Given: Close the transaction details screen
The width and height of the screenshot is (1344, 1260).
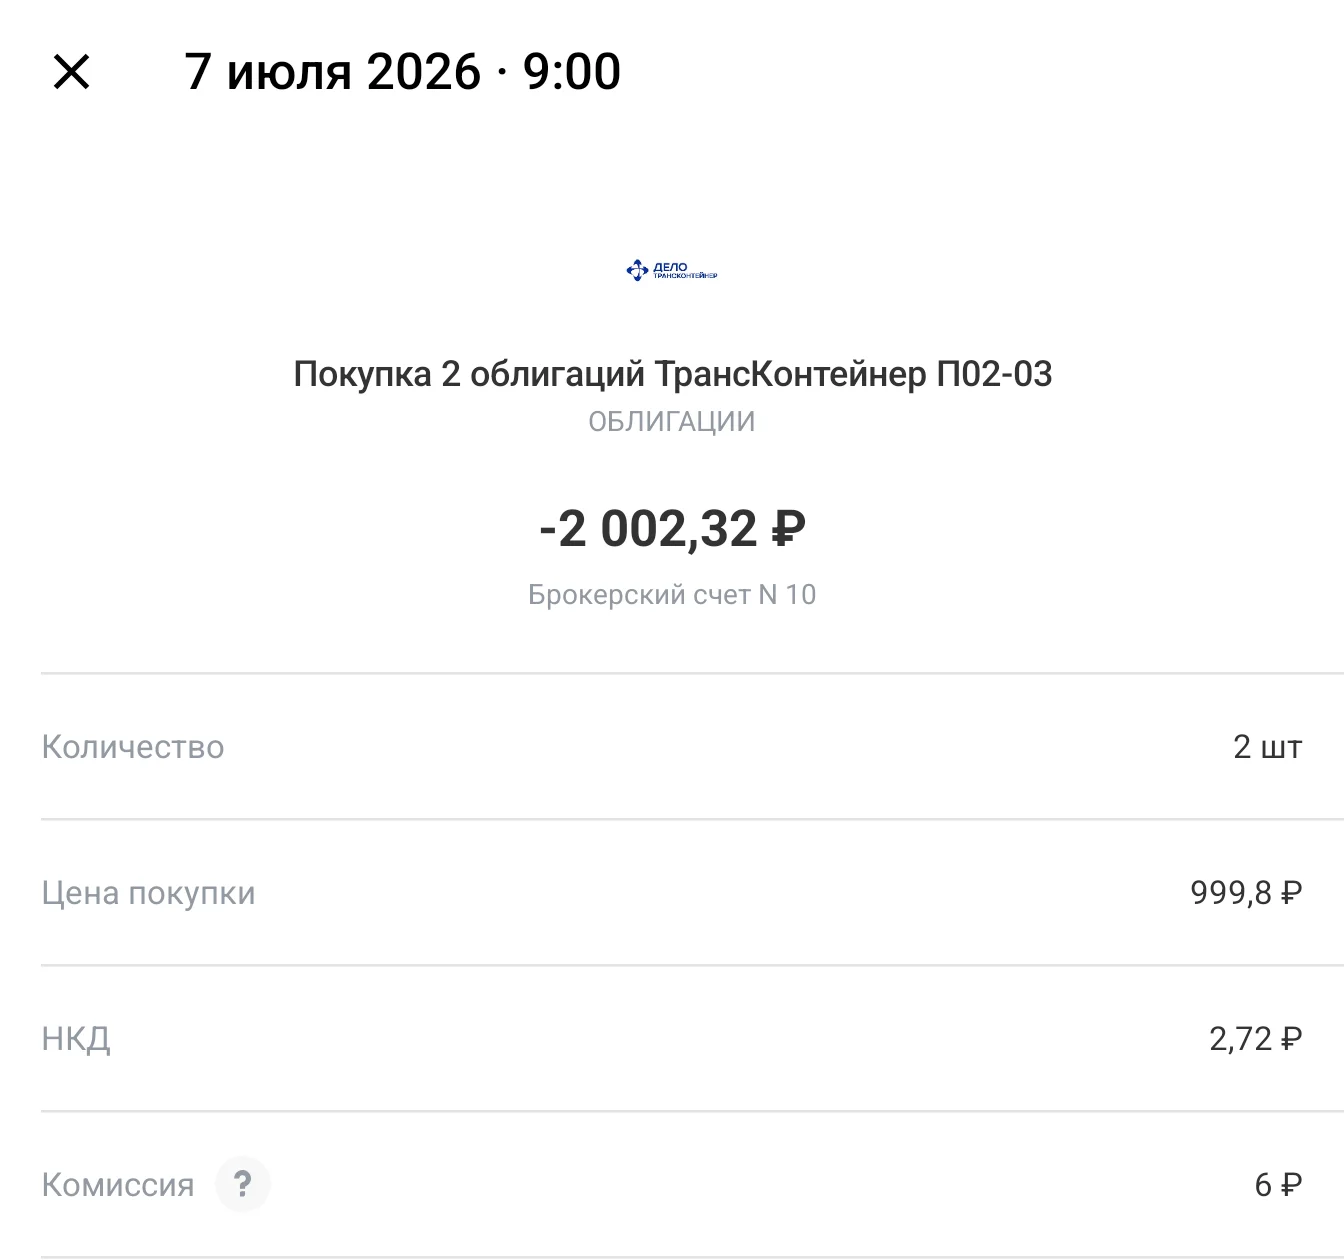Looking at the screenshot, I should tap(71, 72).
